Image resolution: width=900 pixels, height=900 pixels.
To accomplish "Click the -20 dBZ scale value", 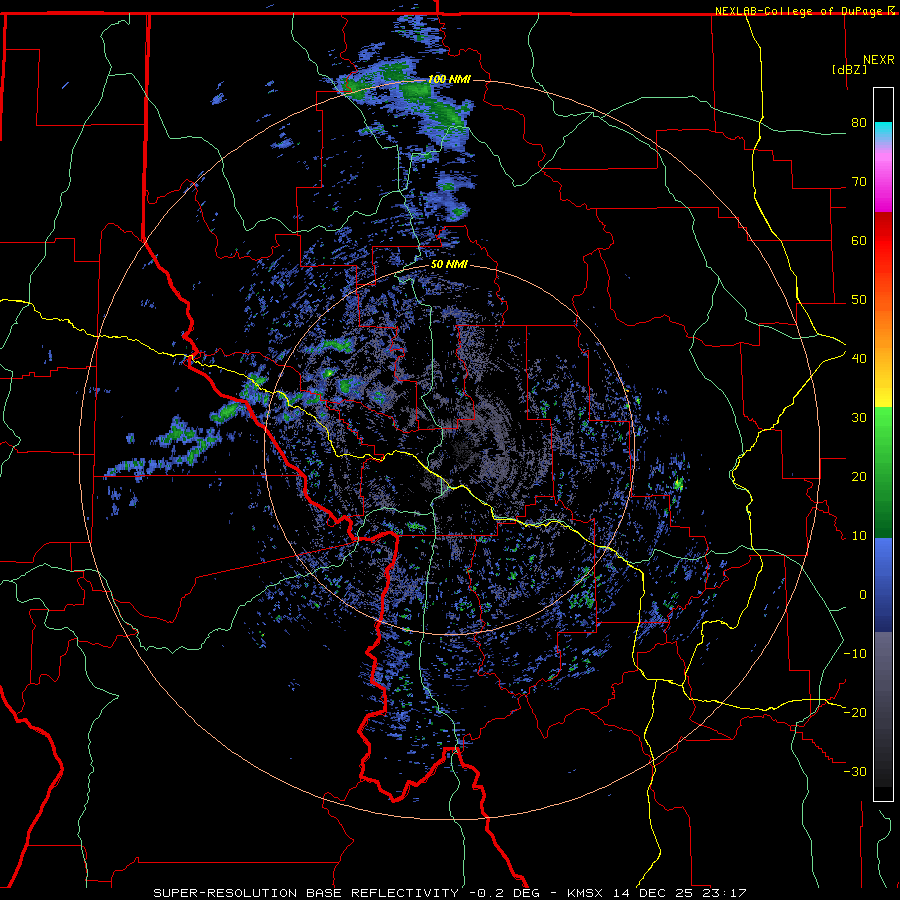I will click(855, 712).
